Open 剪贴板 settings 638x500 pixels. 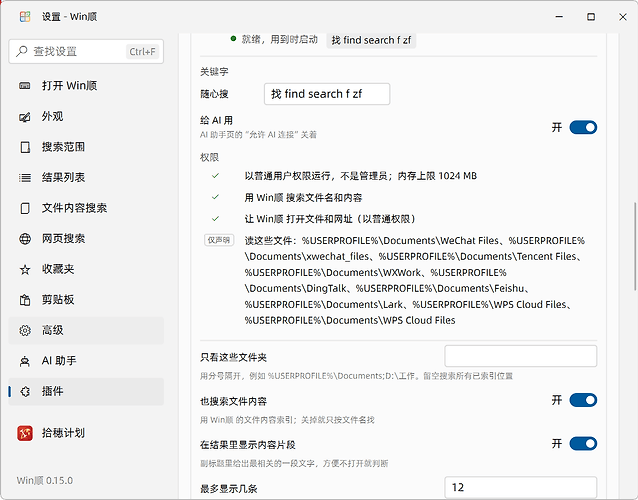86,300
